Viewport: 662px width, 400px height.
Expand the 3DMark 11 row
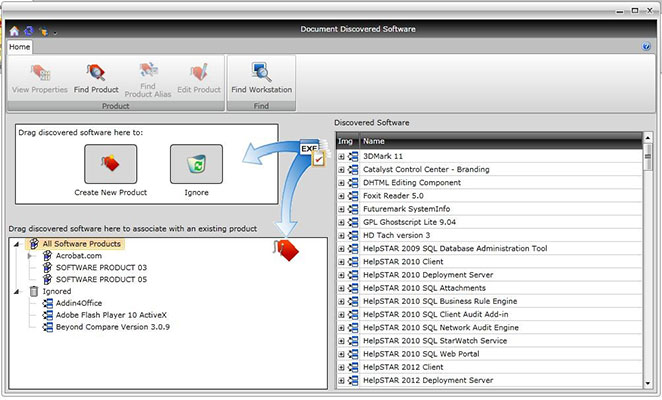click(x=341, y=157)
